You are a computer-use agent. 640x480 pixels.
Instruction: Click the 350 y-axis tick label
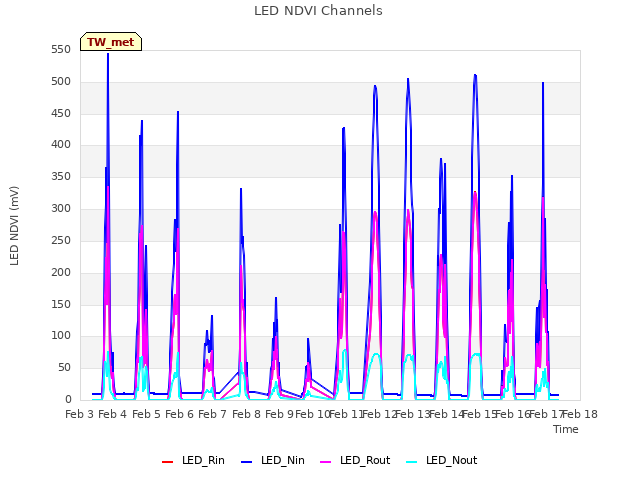pyautogui.click(x=61, y=177)
